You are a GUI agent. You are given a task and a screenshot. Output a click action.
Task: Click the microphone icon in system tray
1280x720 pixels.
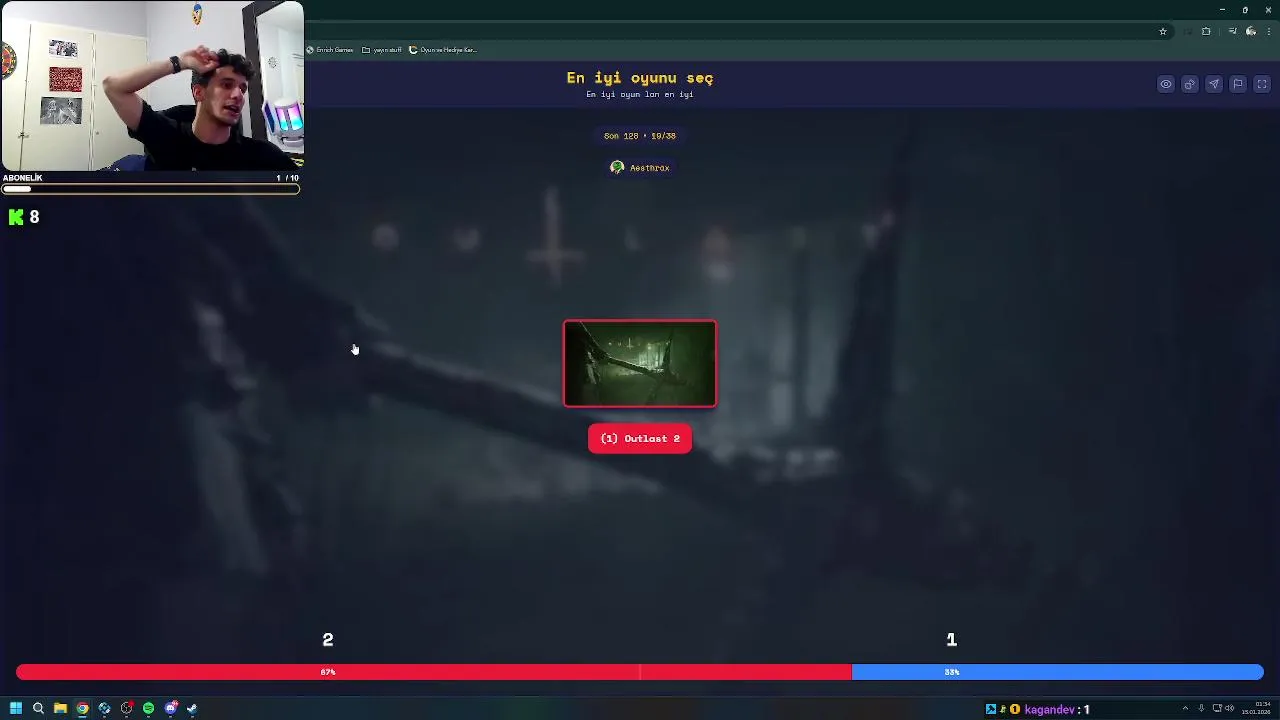point(1201,709)
